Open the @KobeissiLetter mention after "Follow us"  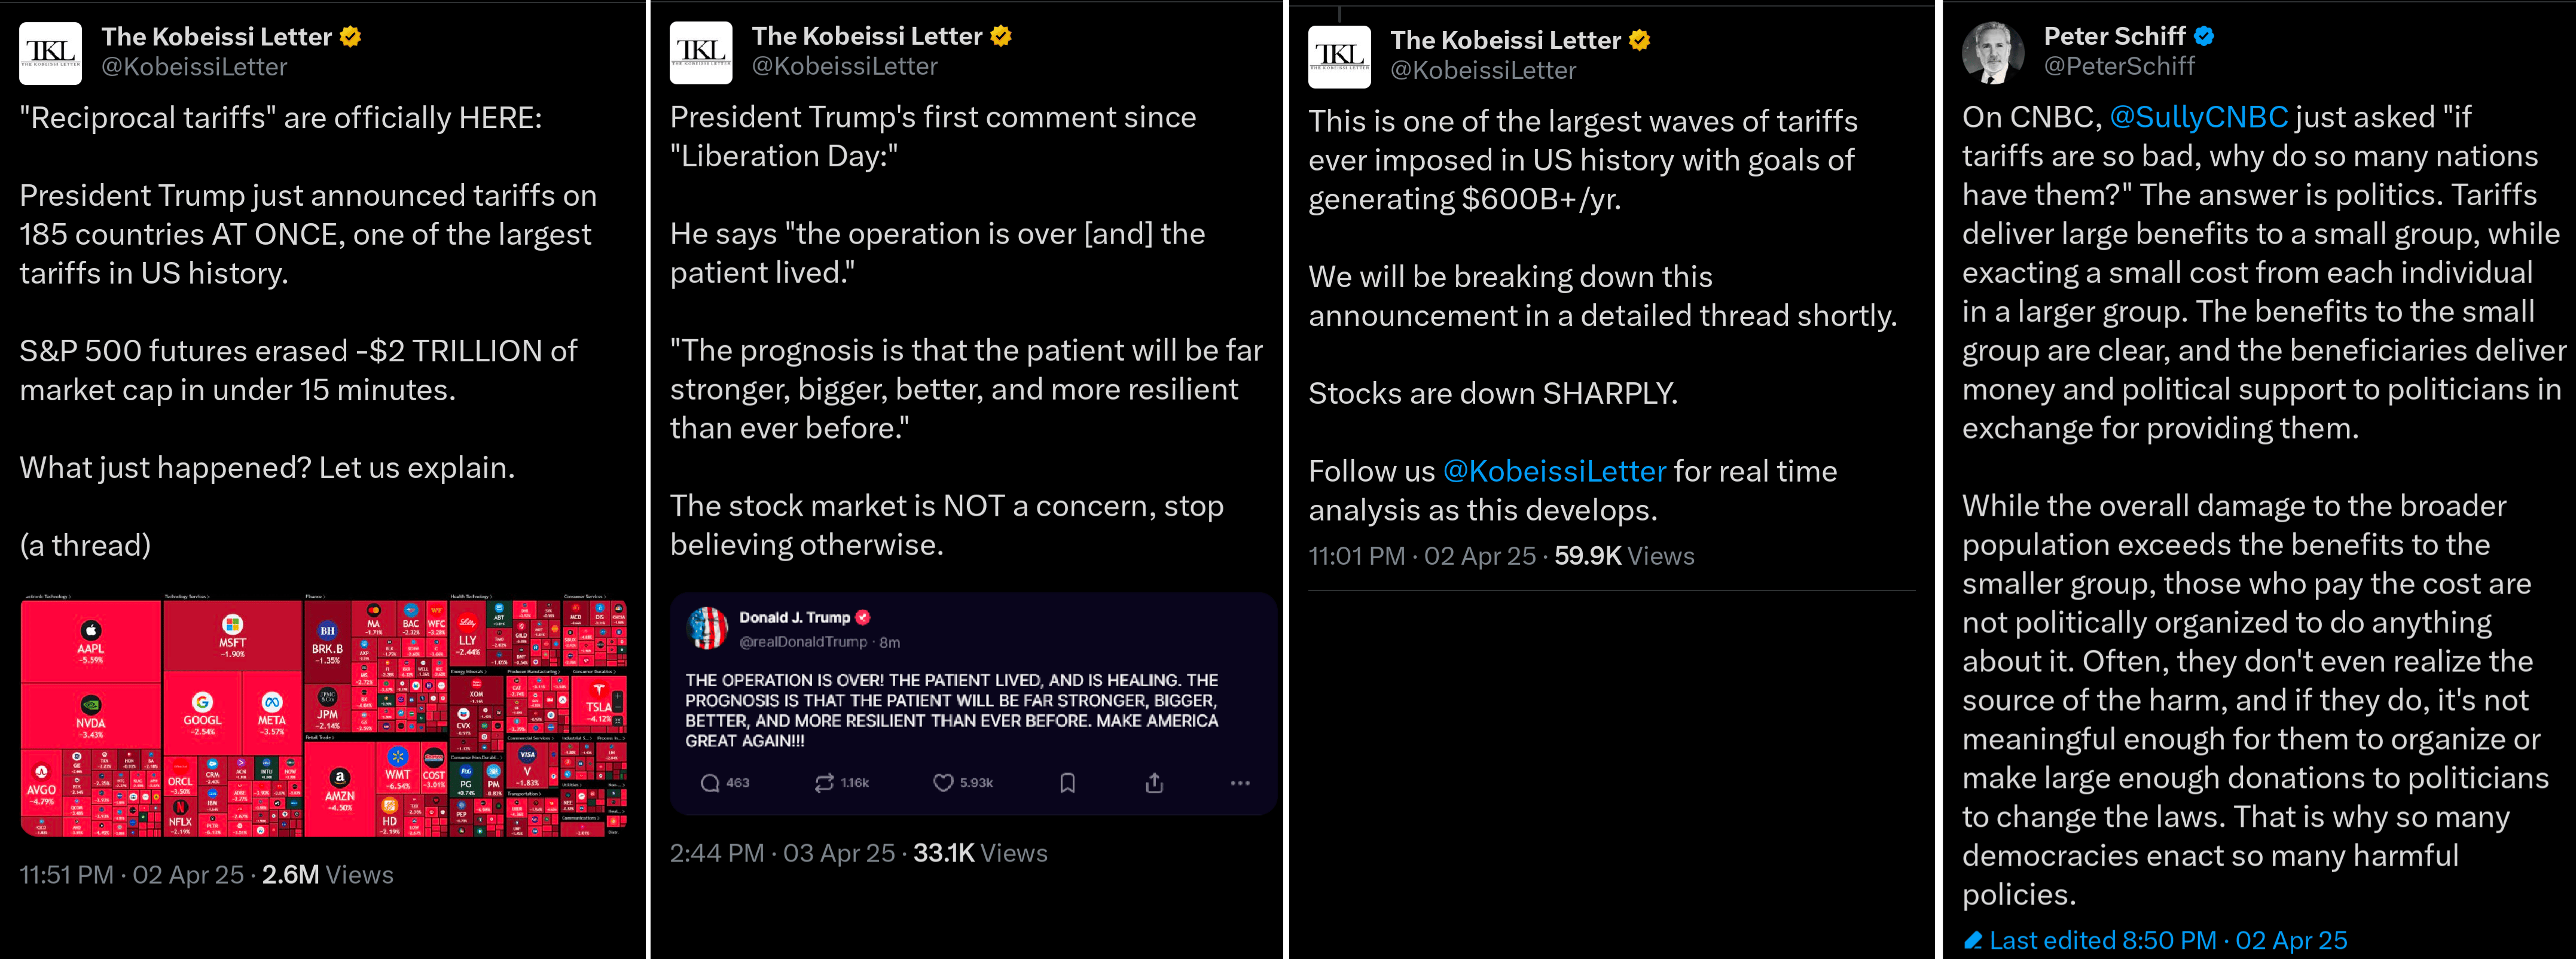click(x=1554, y=471)
